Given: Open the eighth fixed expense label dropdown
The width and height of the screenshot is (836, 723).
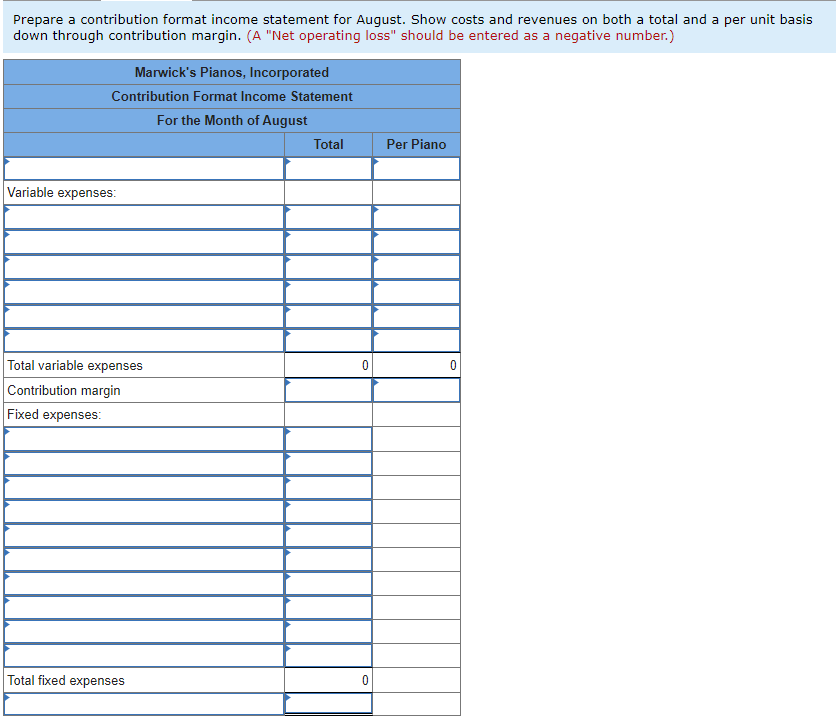Looking at the screenshot, I should coord(144,607).
